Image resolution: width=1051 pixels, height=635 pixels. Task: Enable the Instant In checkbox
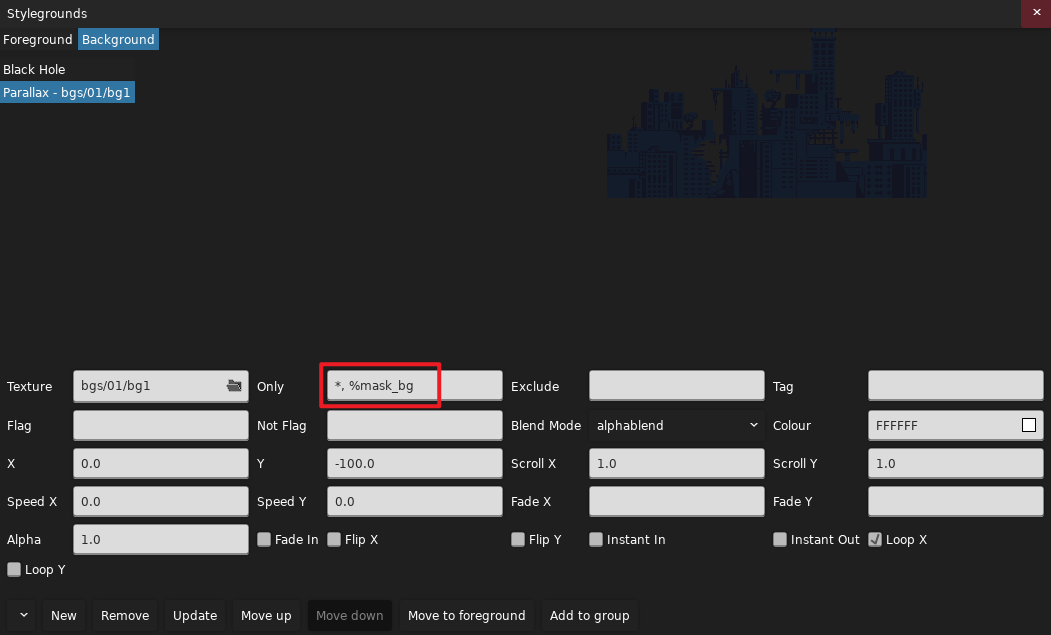tap(596, 540)
